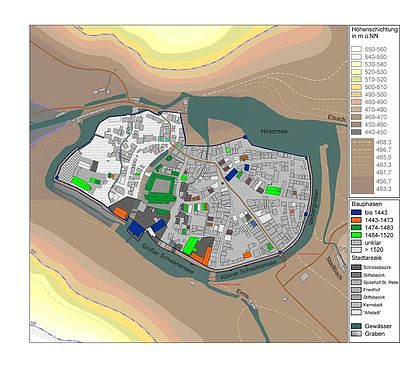Click the 'Graben' legend label

click(x=375, y=334)
